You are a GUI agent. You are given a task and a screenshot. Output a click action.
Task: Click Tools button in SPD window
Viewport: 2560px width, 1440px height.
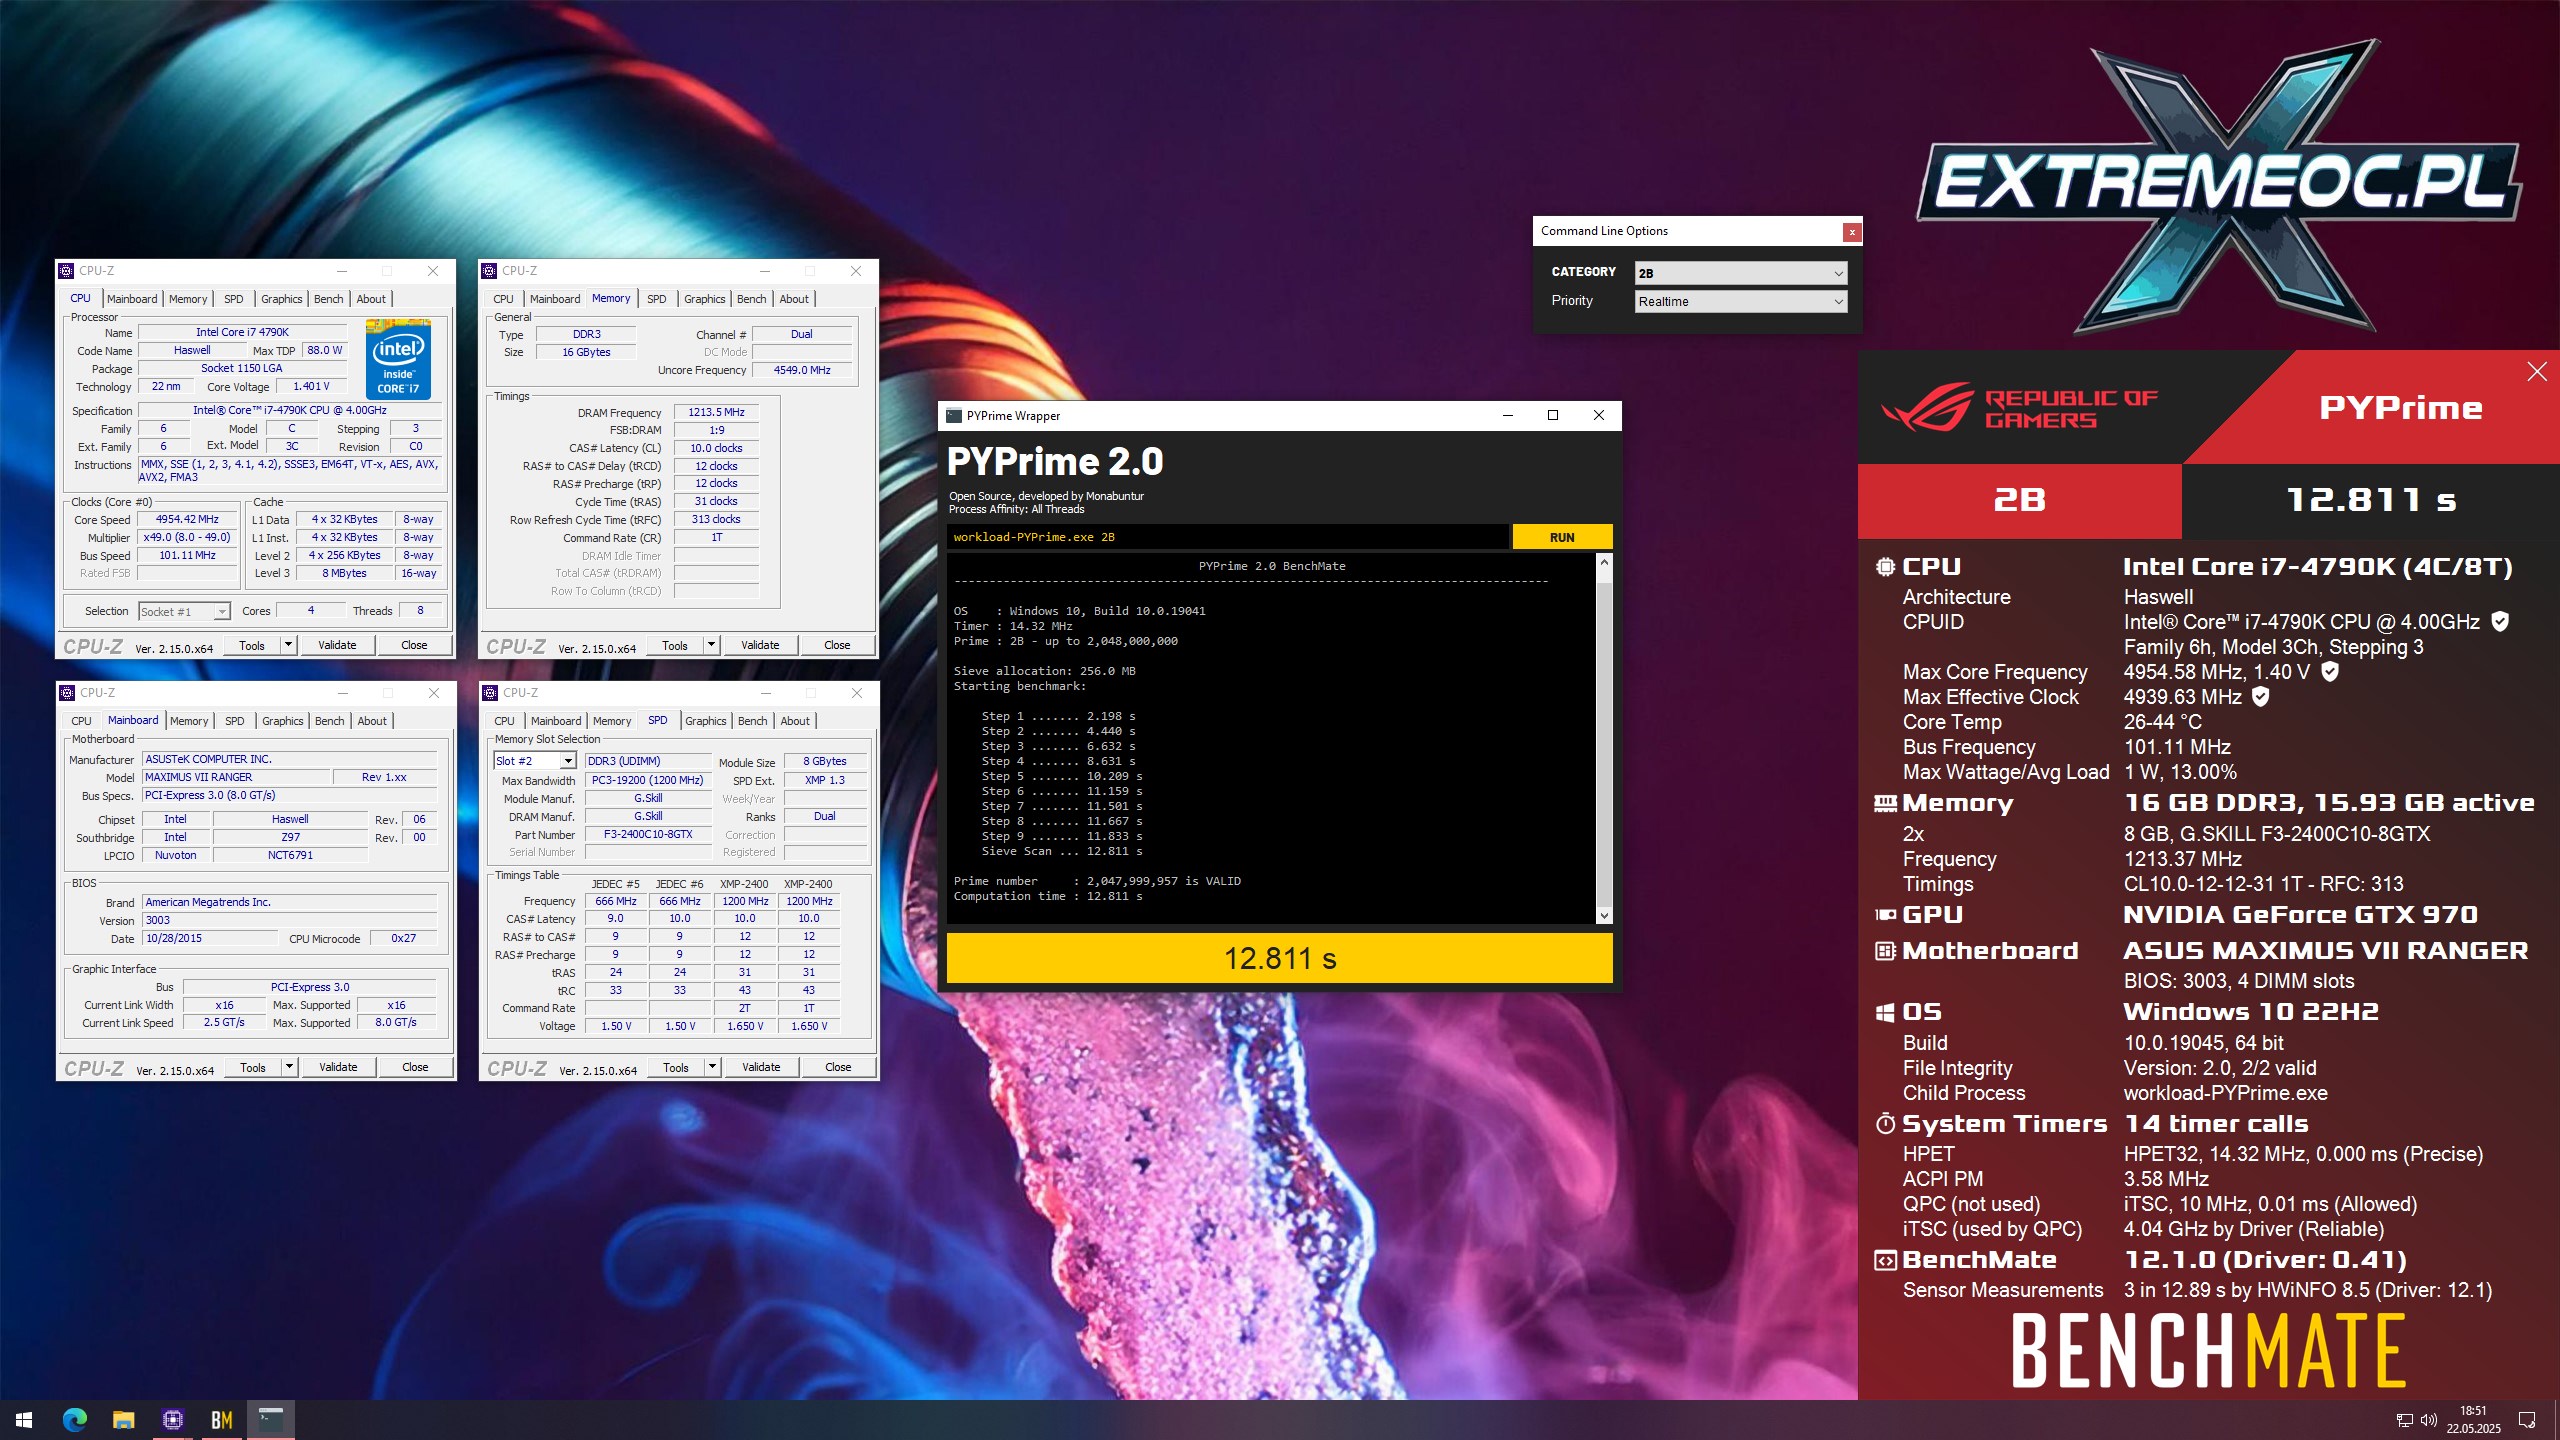click(x=676, y=1067)
